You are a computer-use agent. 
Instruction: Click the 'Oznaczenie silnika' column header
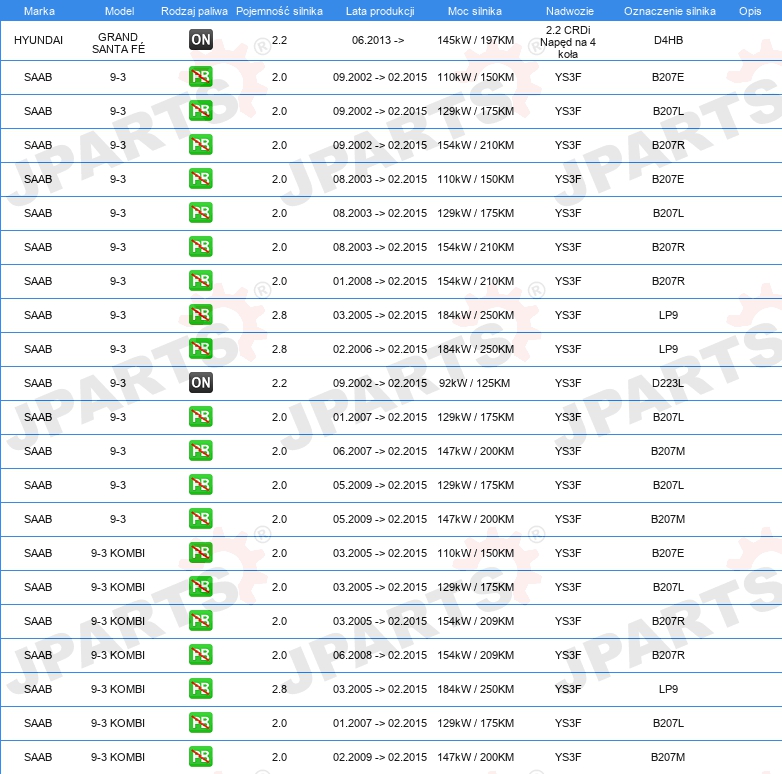pyautogui.click(x=670, y=11)
